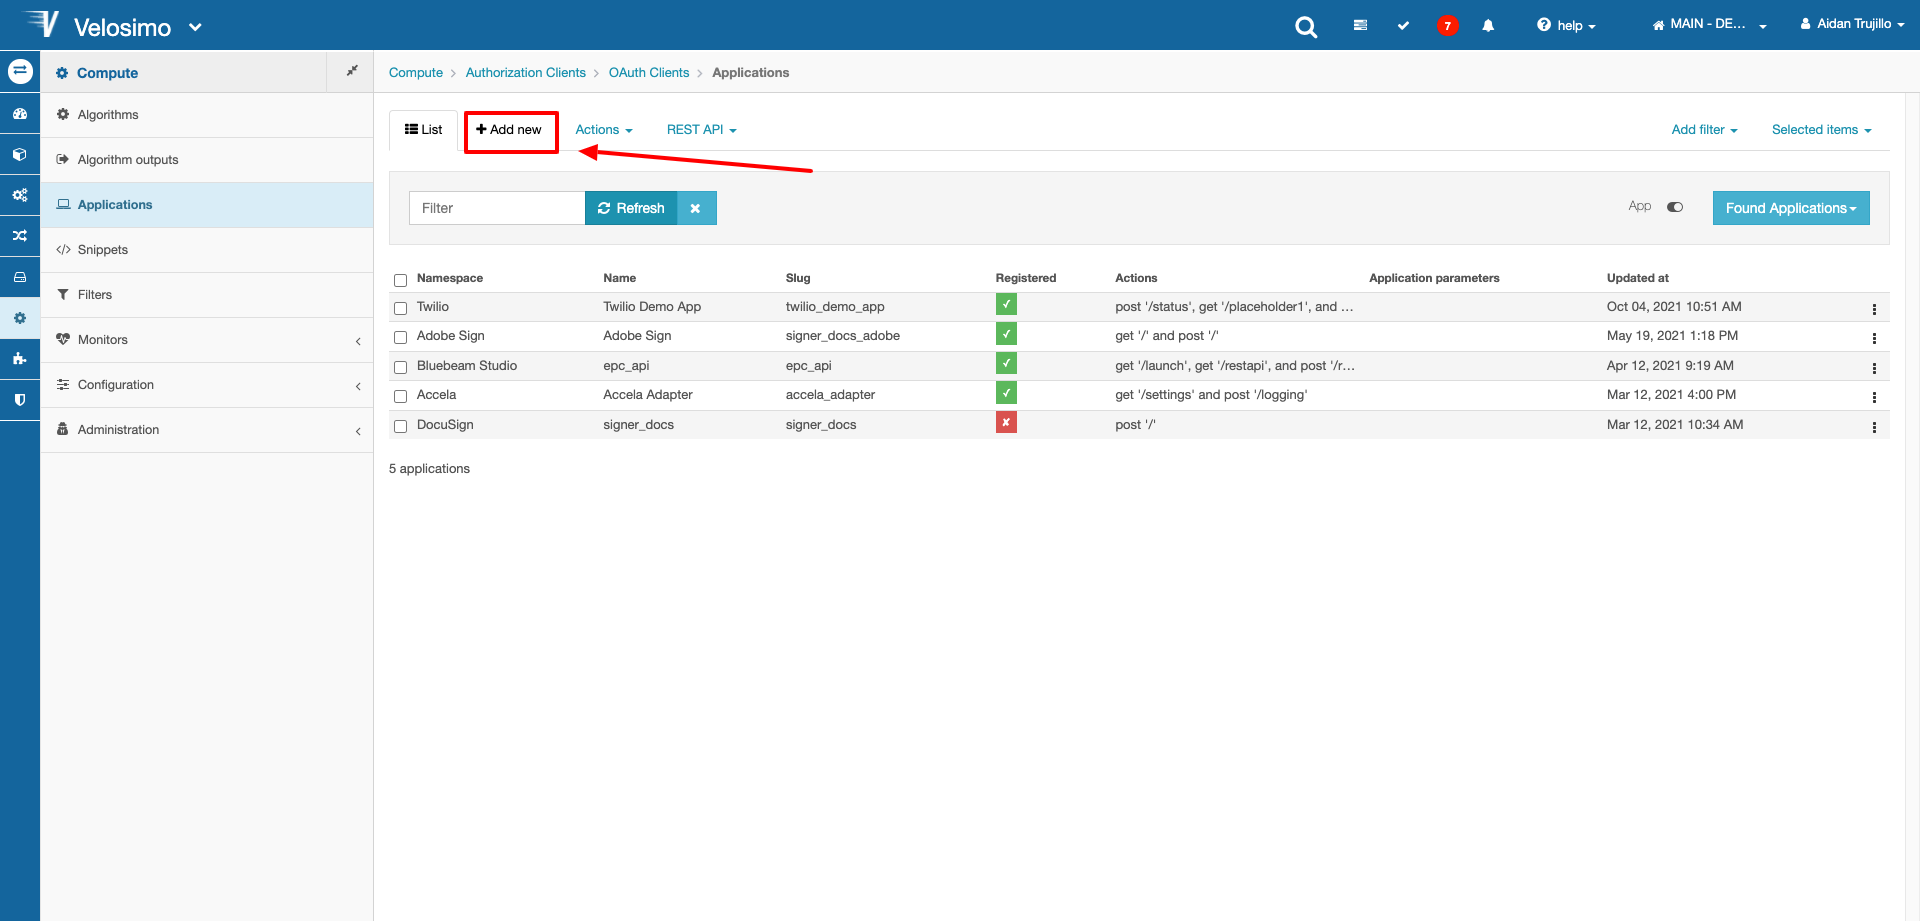
Task: Open row menu for Bluebeam Studio epc_api
Action: [x=1874, y=368]
